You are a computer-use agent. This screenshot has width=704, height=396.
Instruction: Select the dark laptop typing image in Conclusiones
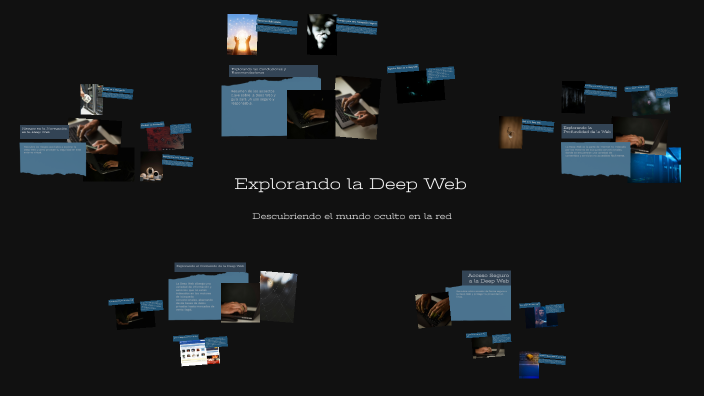(311, 114)
